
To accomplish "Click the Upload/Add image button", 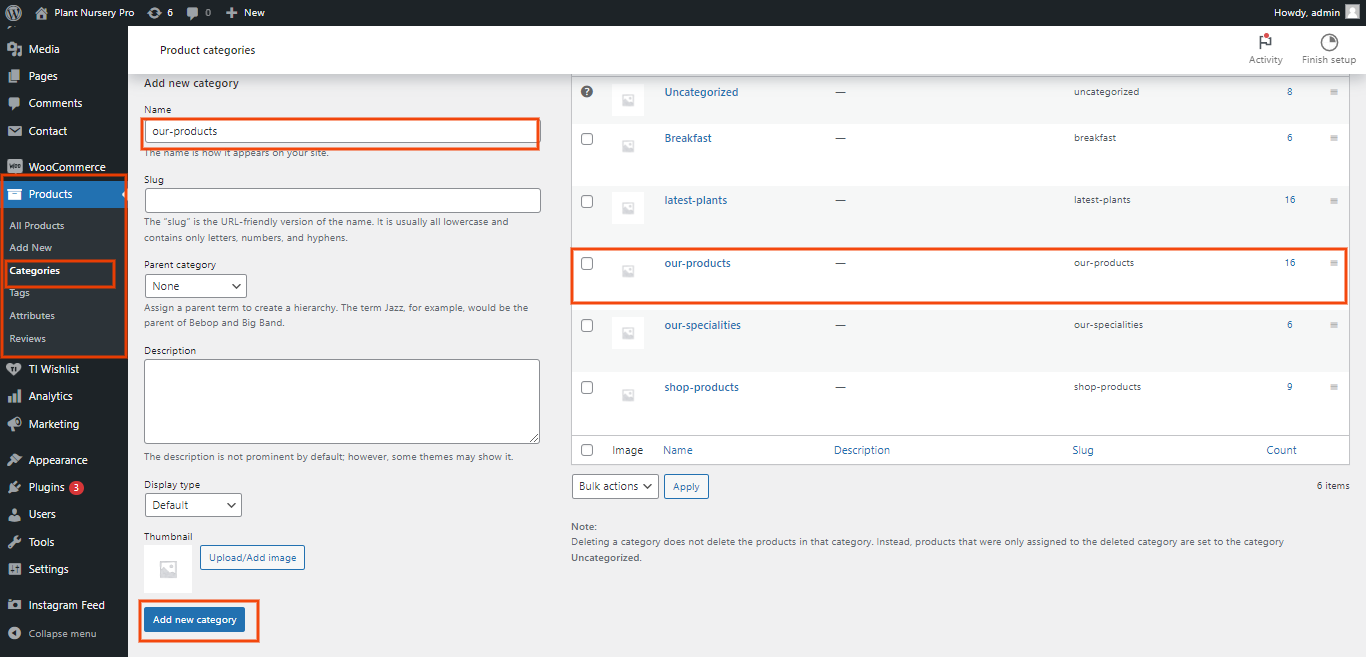I will tap(252, 557).
